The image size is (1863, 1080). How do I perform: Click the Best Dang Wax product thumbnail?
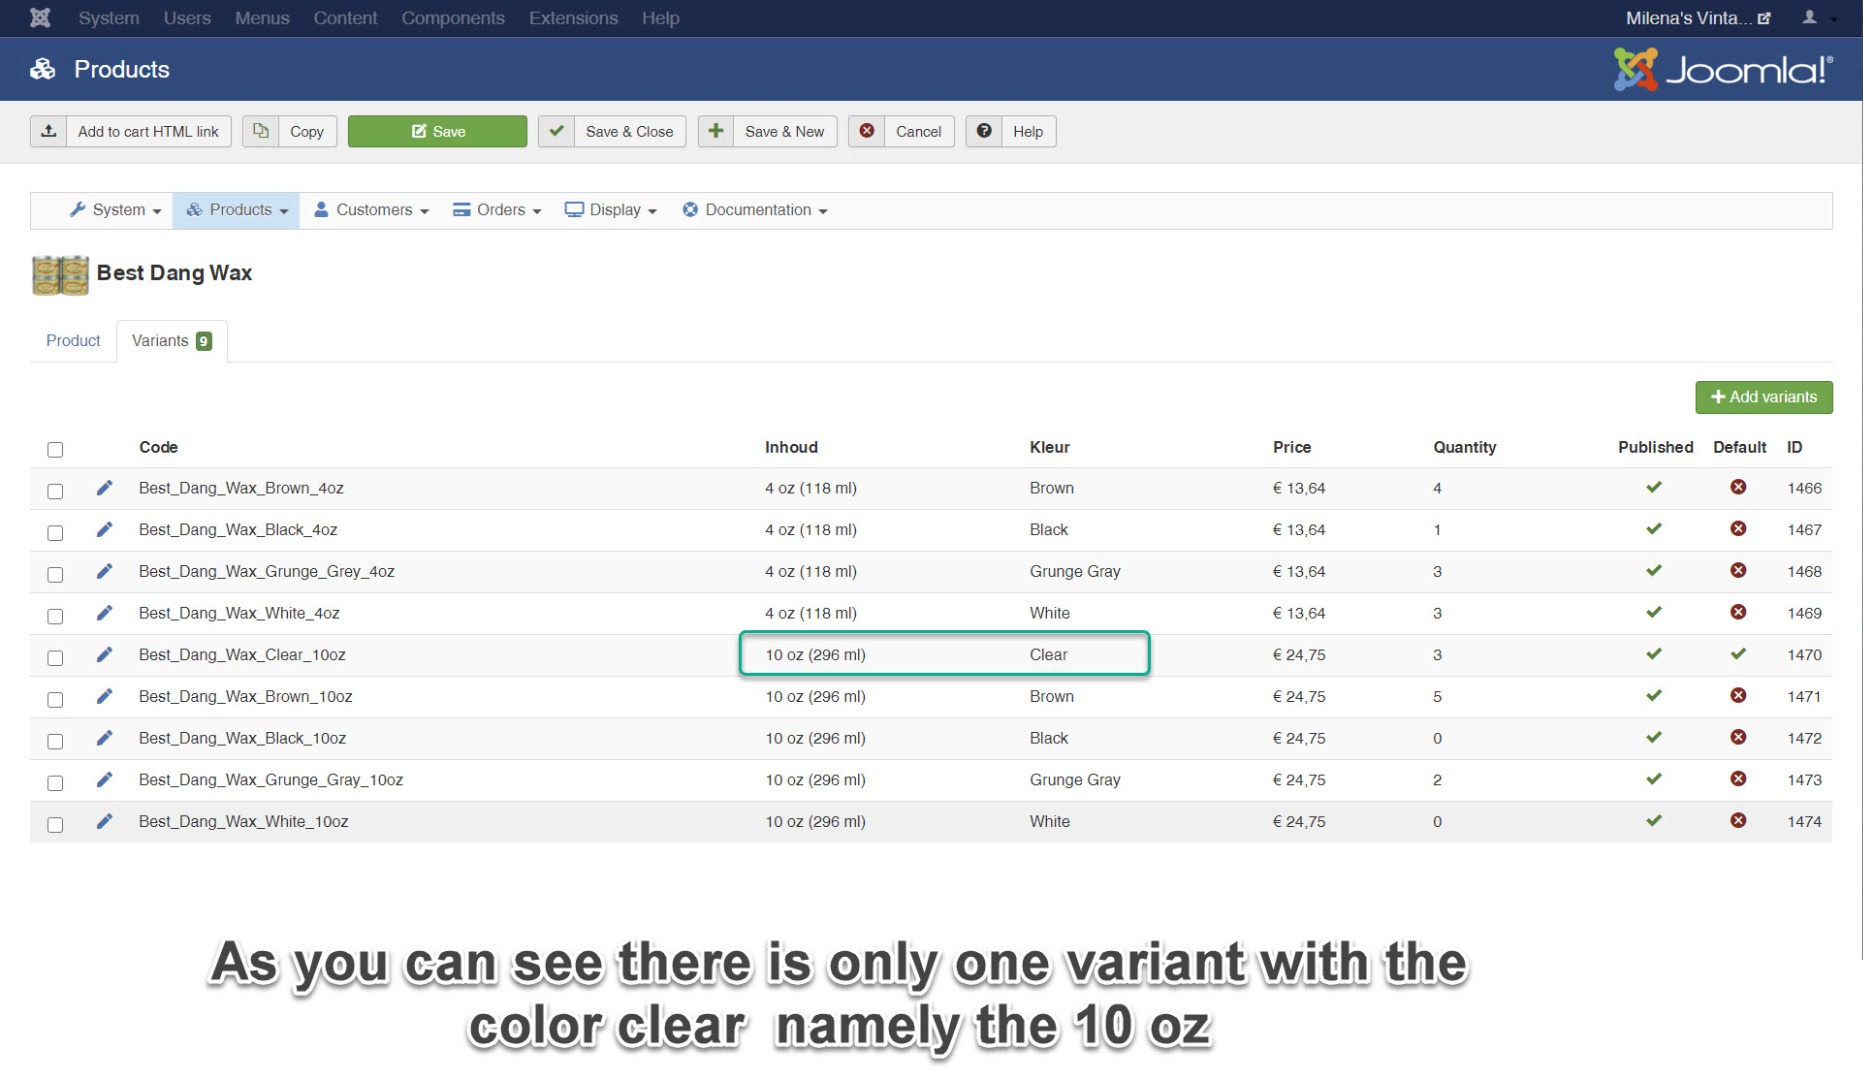[x=60, y=275]
